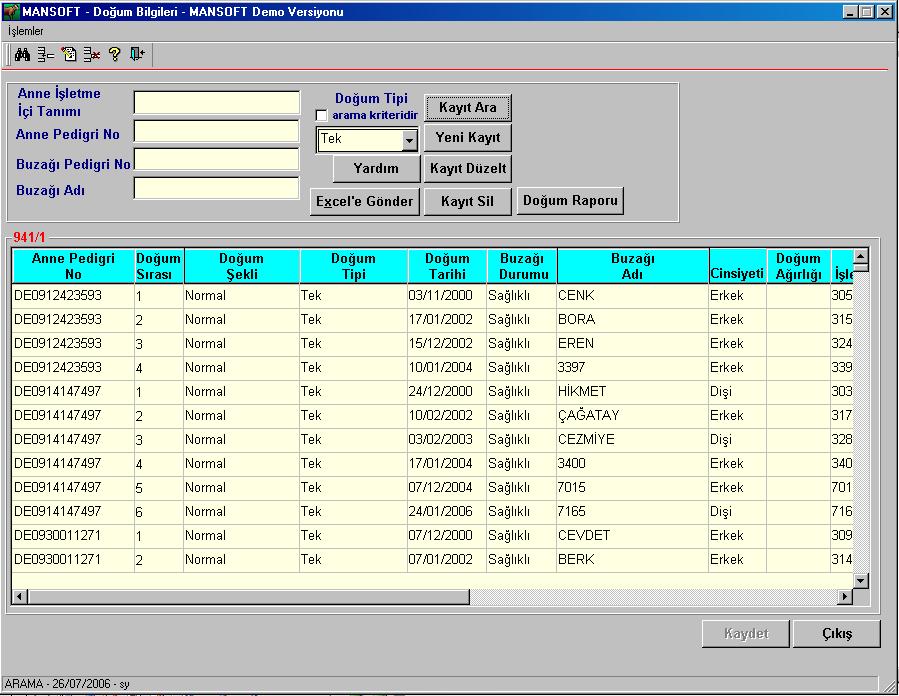Click the grid's scroll-down arrow
The width and height of the screenshot is (899, 696).
861,581
